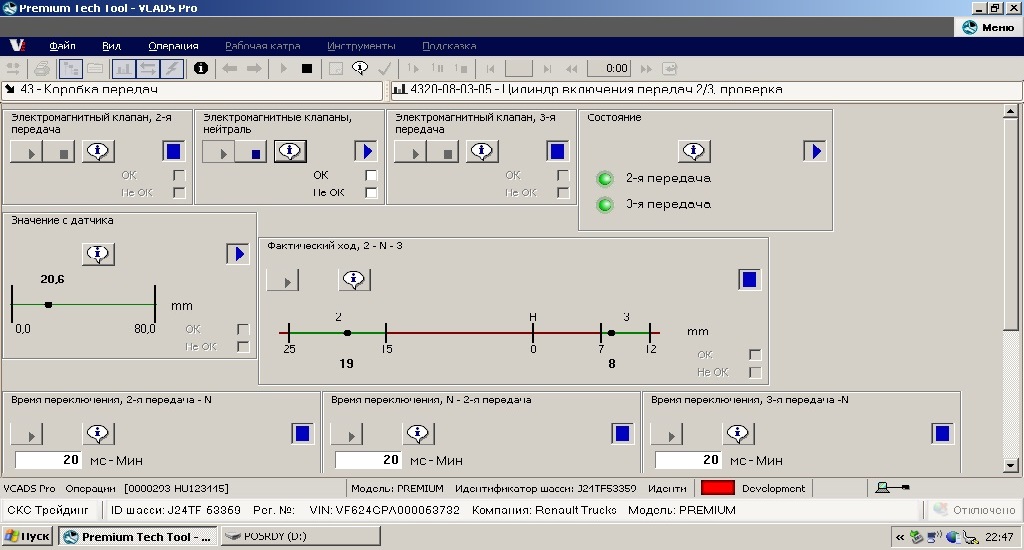The image size is (1024, 550).
Task: Open the Рабочая карта menu
Action: point(263,46)
